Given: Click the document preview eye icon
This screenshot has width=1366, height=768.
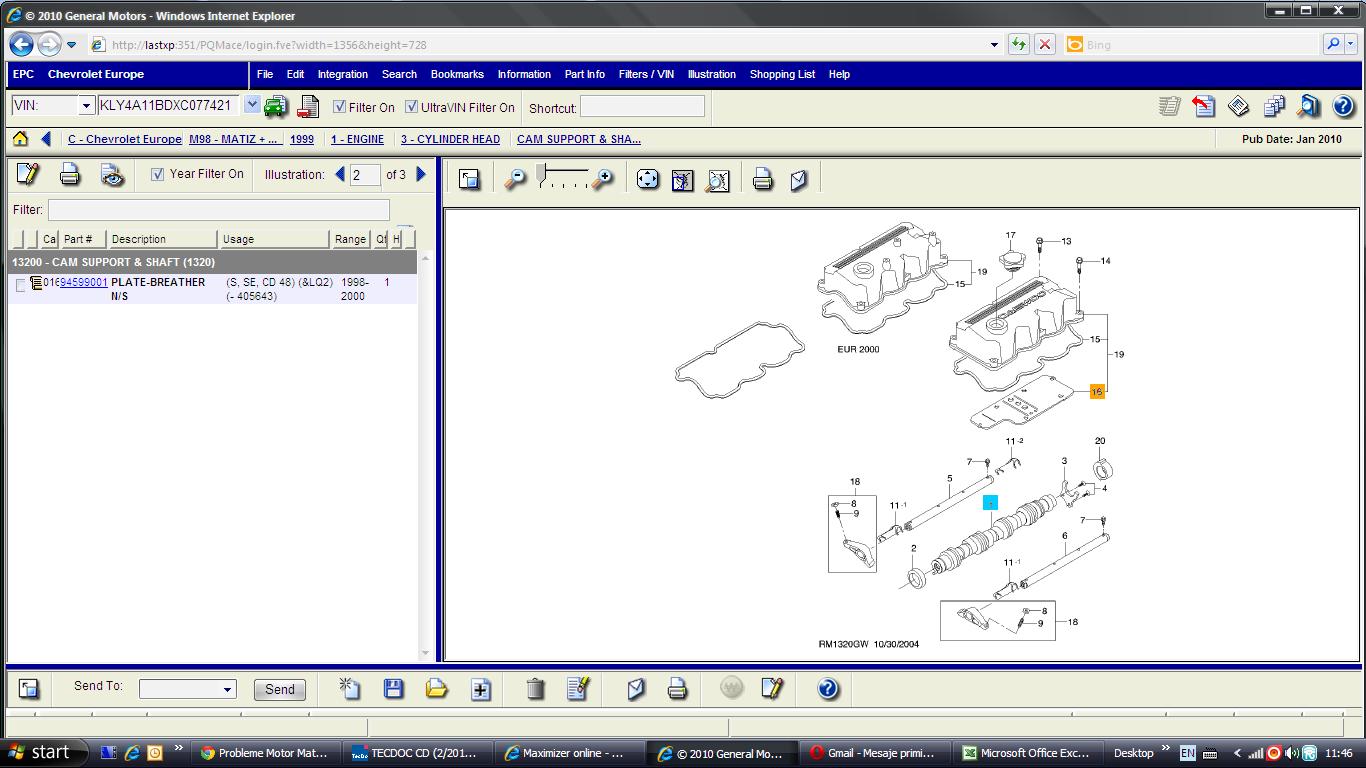Looking at the screenshot, I should (112, 174).
